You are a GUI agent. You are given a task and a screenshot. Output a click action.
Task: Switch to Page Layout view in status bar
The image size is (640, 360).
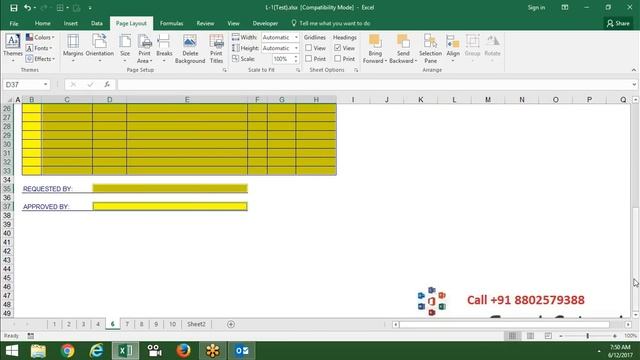point(530,336)
